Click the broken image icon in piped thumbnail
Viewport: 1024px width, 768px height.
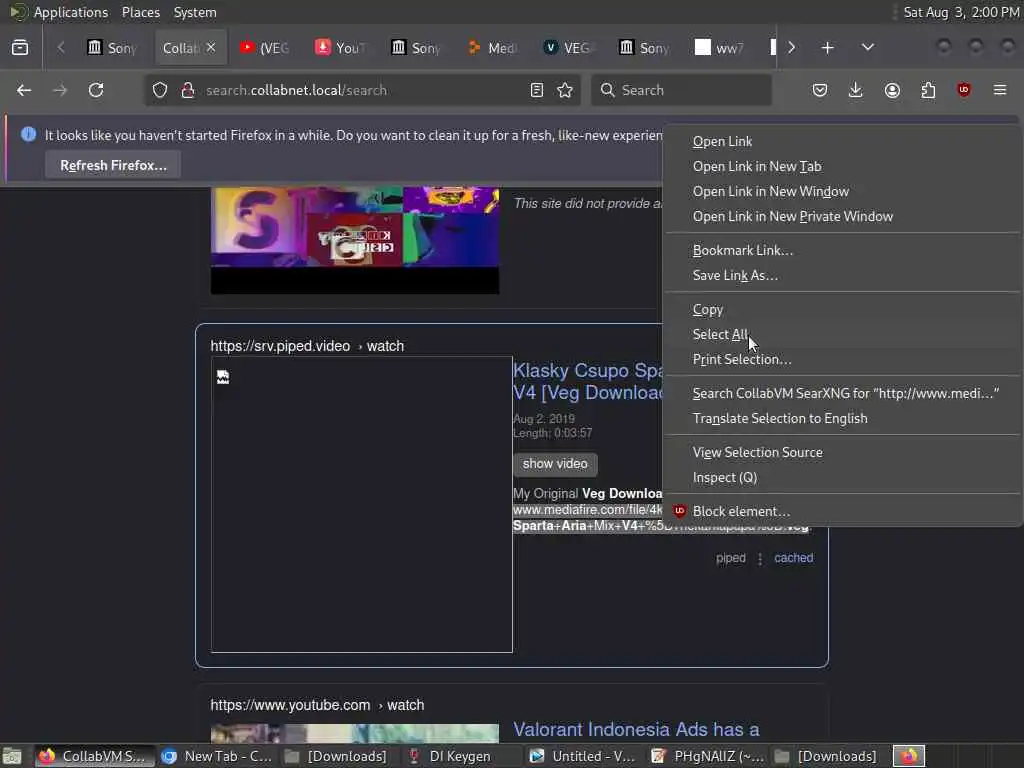(x=223, y=377)
